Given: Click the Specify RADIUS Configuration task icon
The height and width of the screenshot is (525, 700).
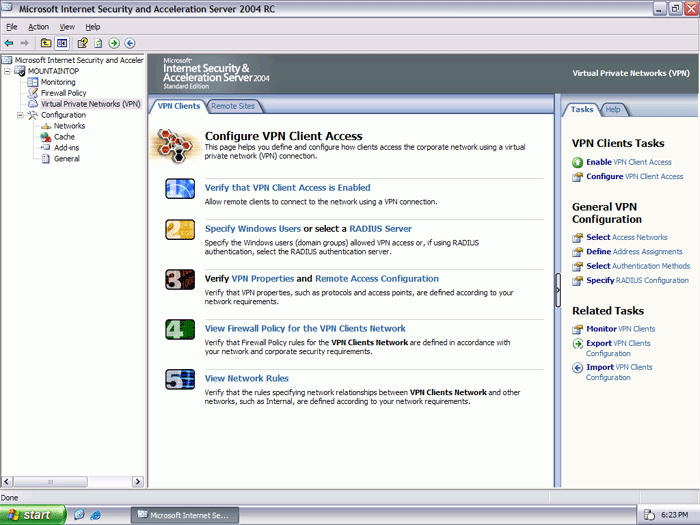Looking at the screenshot, I should 577,280.
